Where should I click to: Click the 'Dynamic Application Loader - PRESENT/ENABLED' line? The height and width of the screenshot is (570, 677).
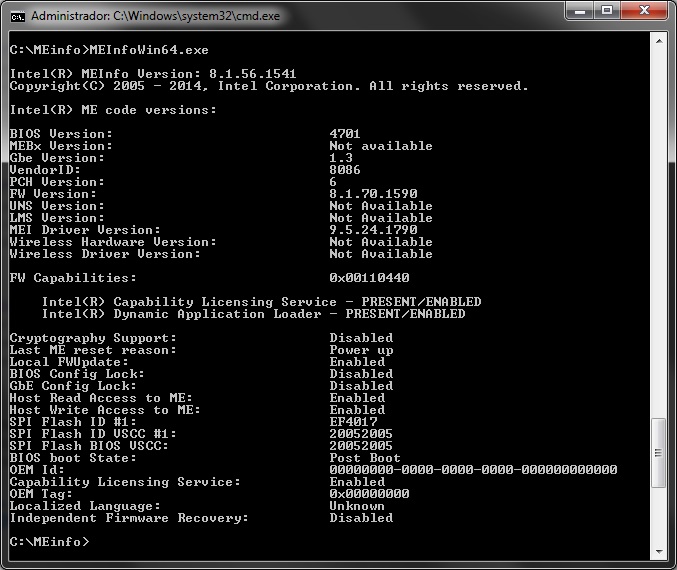coord(253,314)
